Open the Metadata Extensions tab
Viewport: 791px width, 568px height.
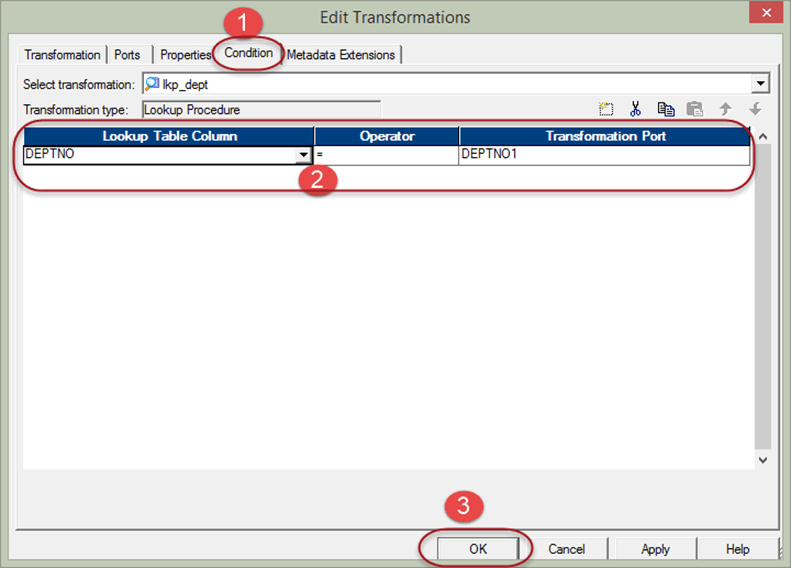[341, 55]
